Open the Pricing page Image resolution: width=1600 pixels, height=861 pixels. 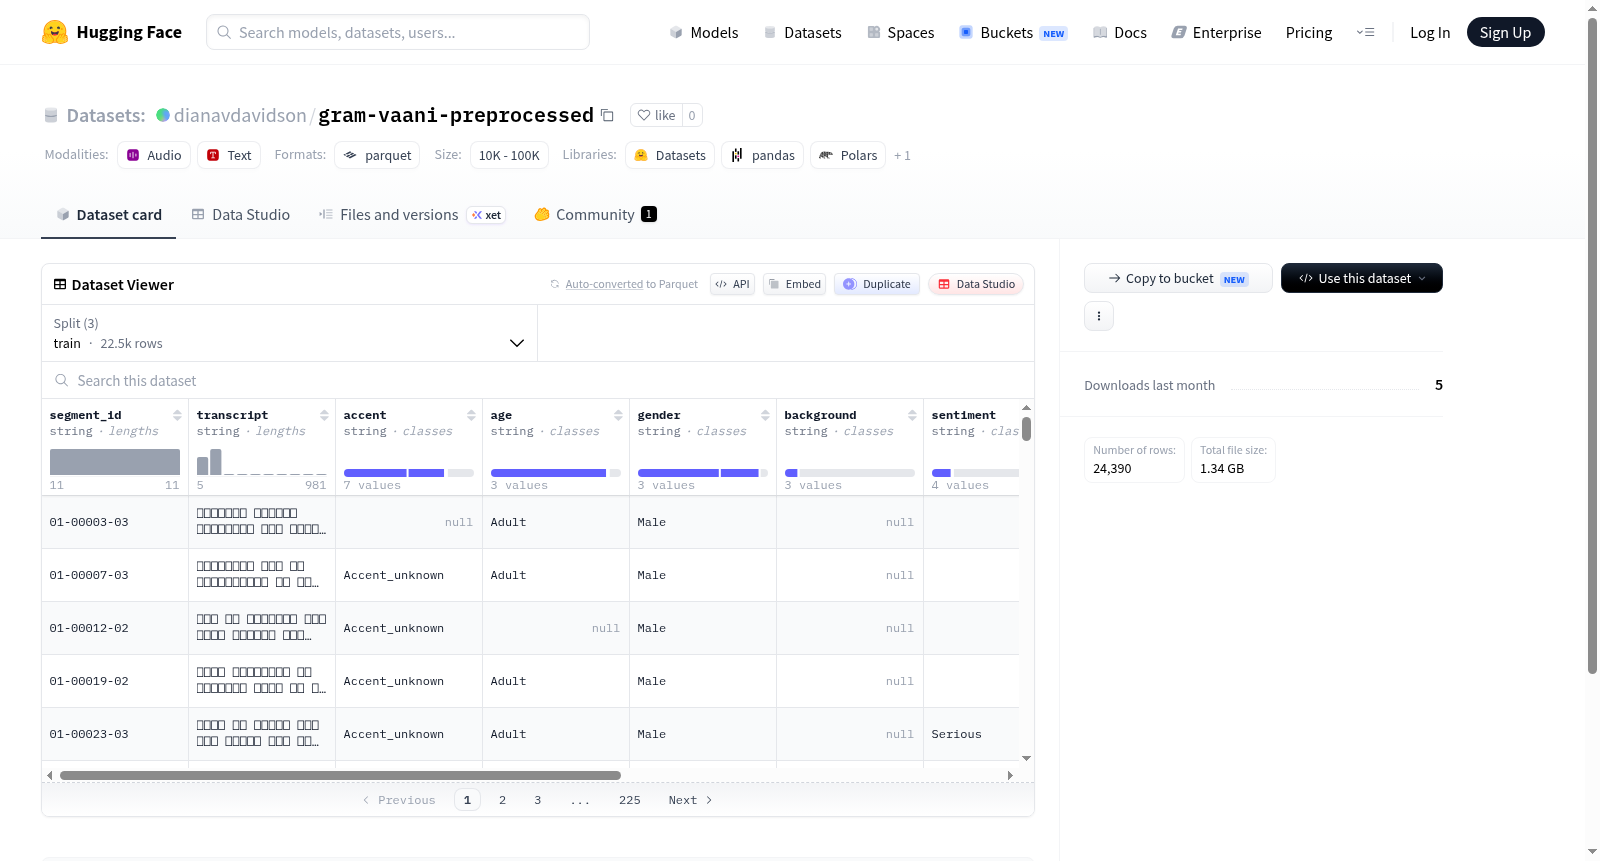coord(1309,32)
